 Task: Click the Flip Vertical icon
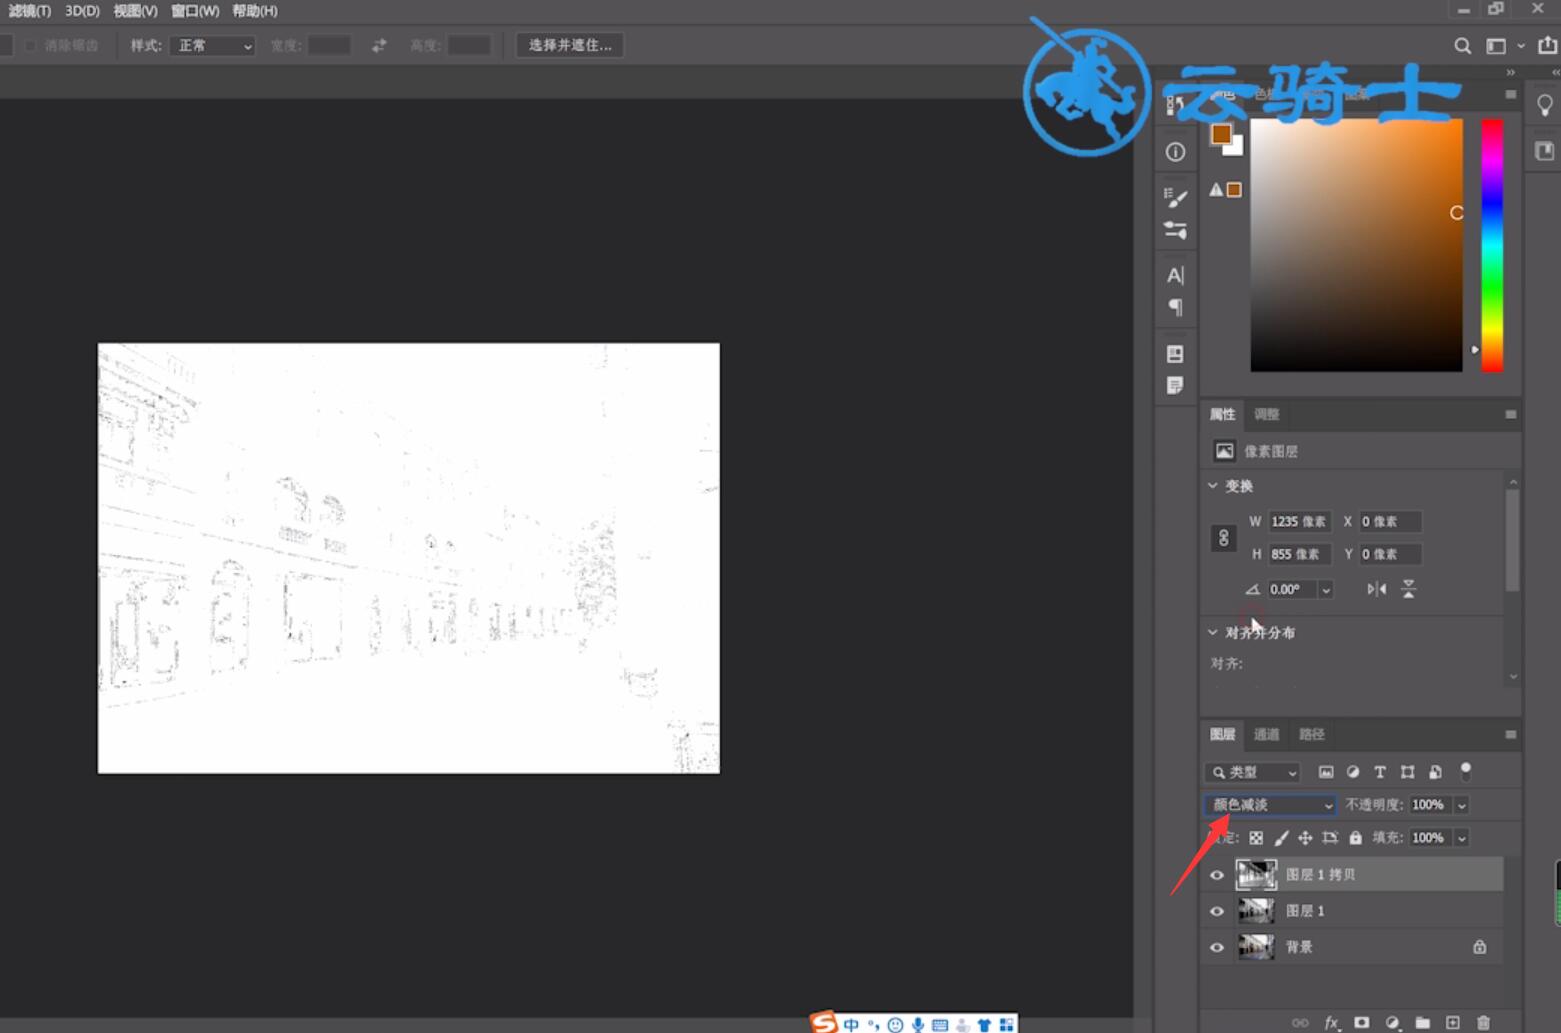pos(1408,589)
